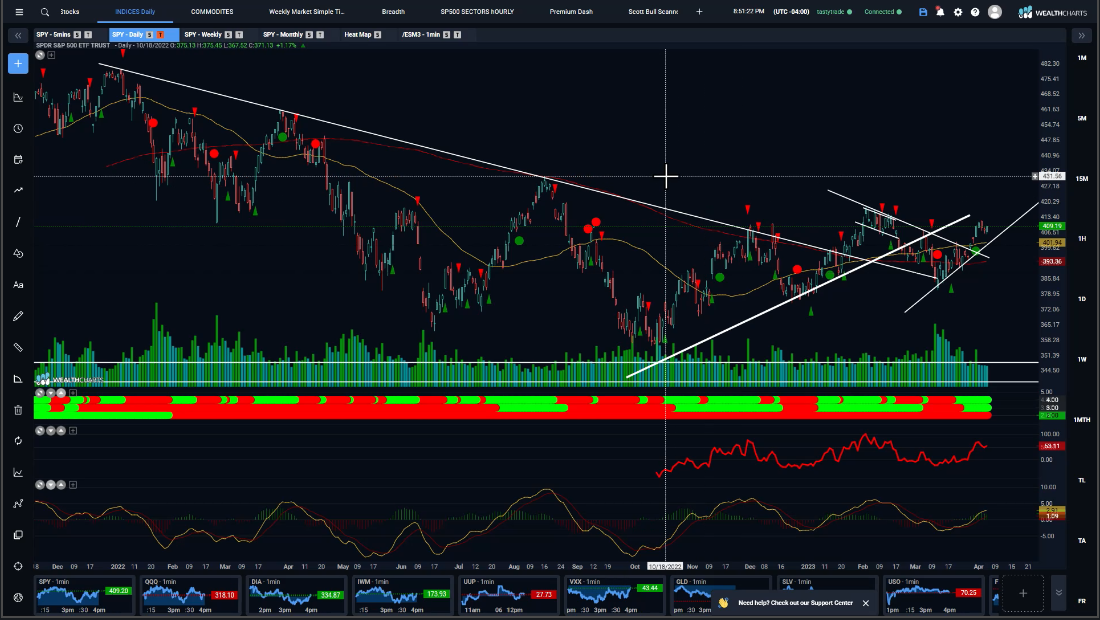The image size is (1100, 620).
Task: Toggle the S badge on SPY - Weekly tab
Action: [x=228, y=34]
